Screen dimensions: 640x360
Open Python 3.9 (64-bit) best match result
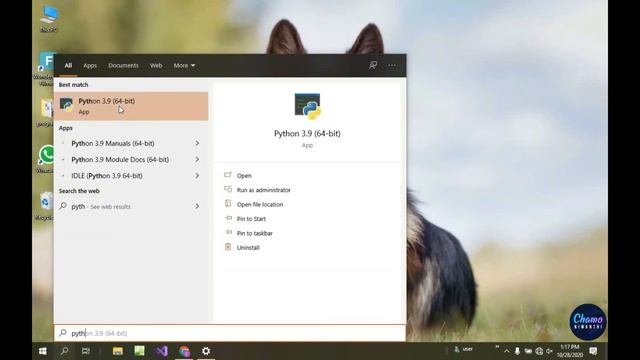(x=131, y=106)
